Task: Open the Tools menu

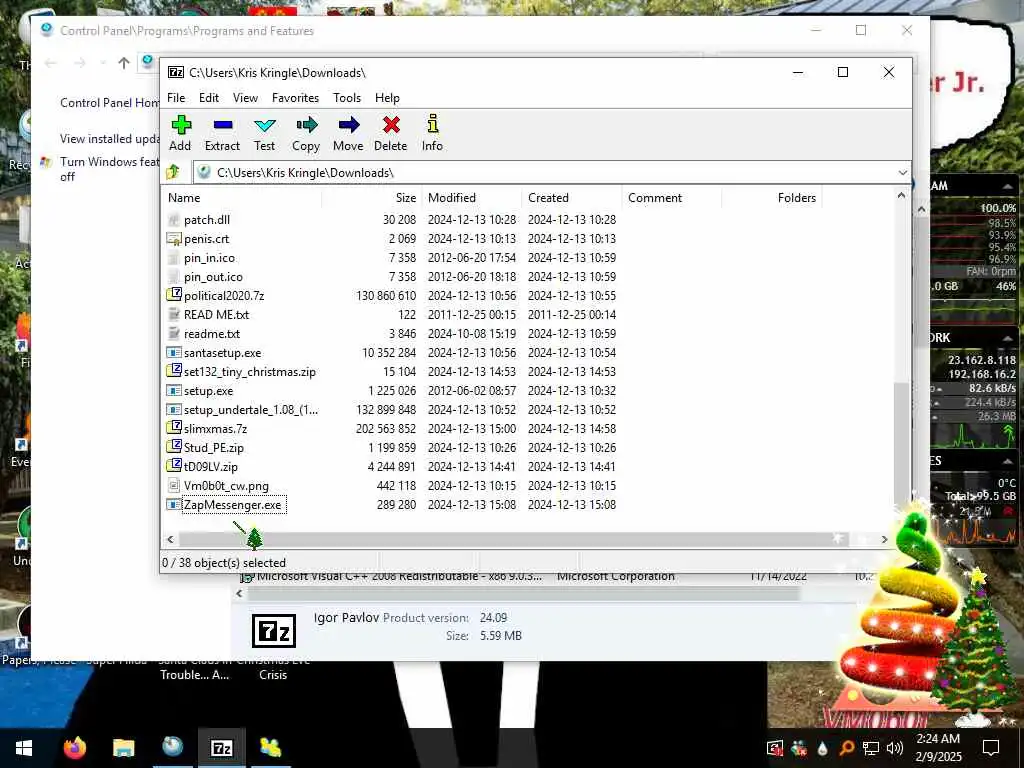Action: coord(347,97)
